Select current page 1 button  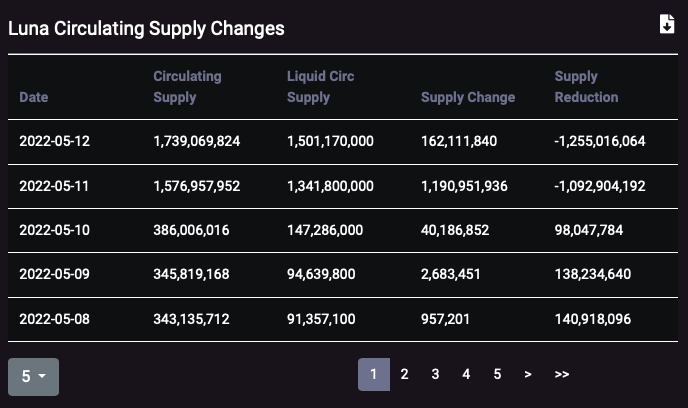[x=374, y=374]
